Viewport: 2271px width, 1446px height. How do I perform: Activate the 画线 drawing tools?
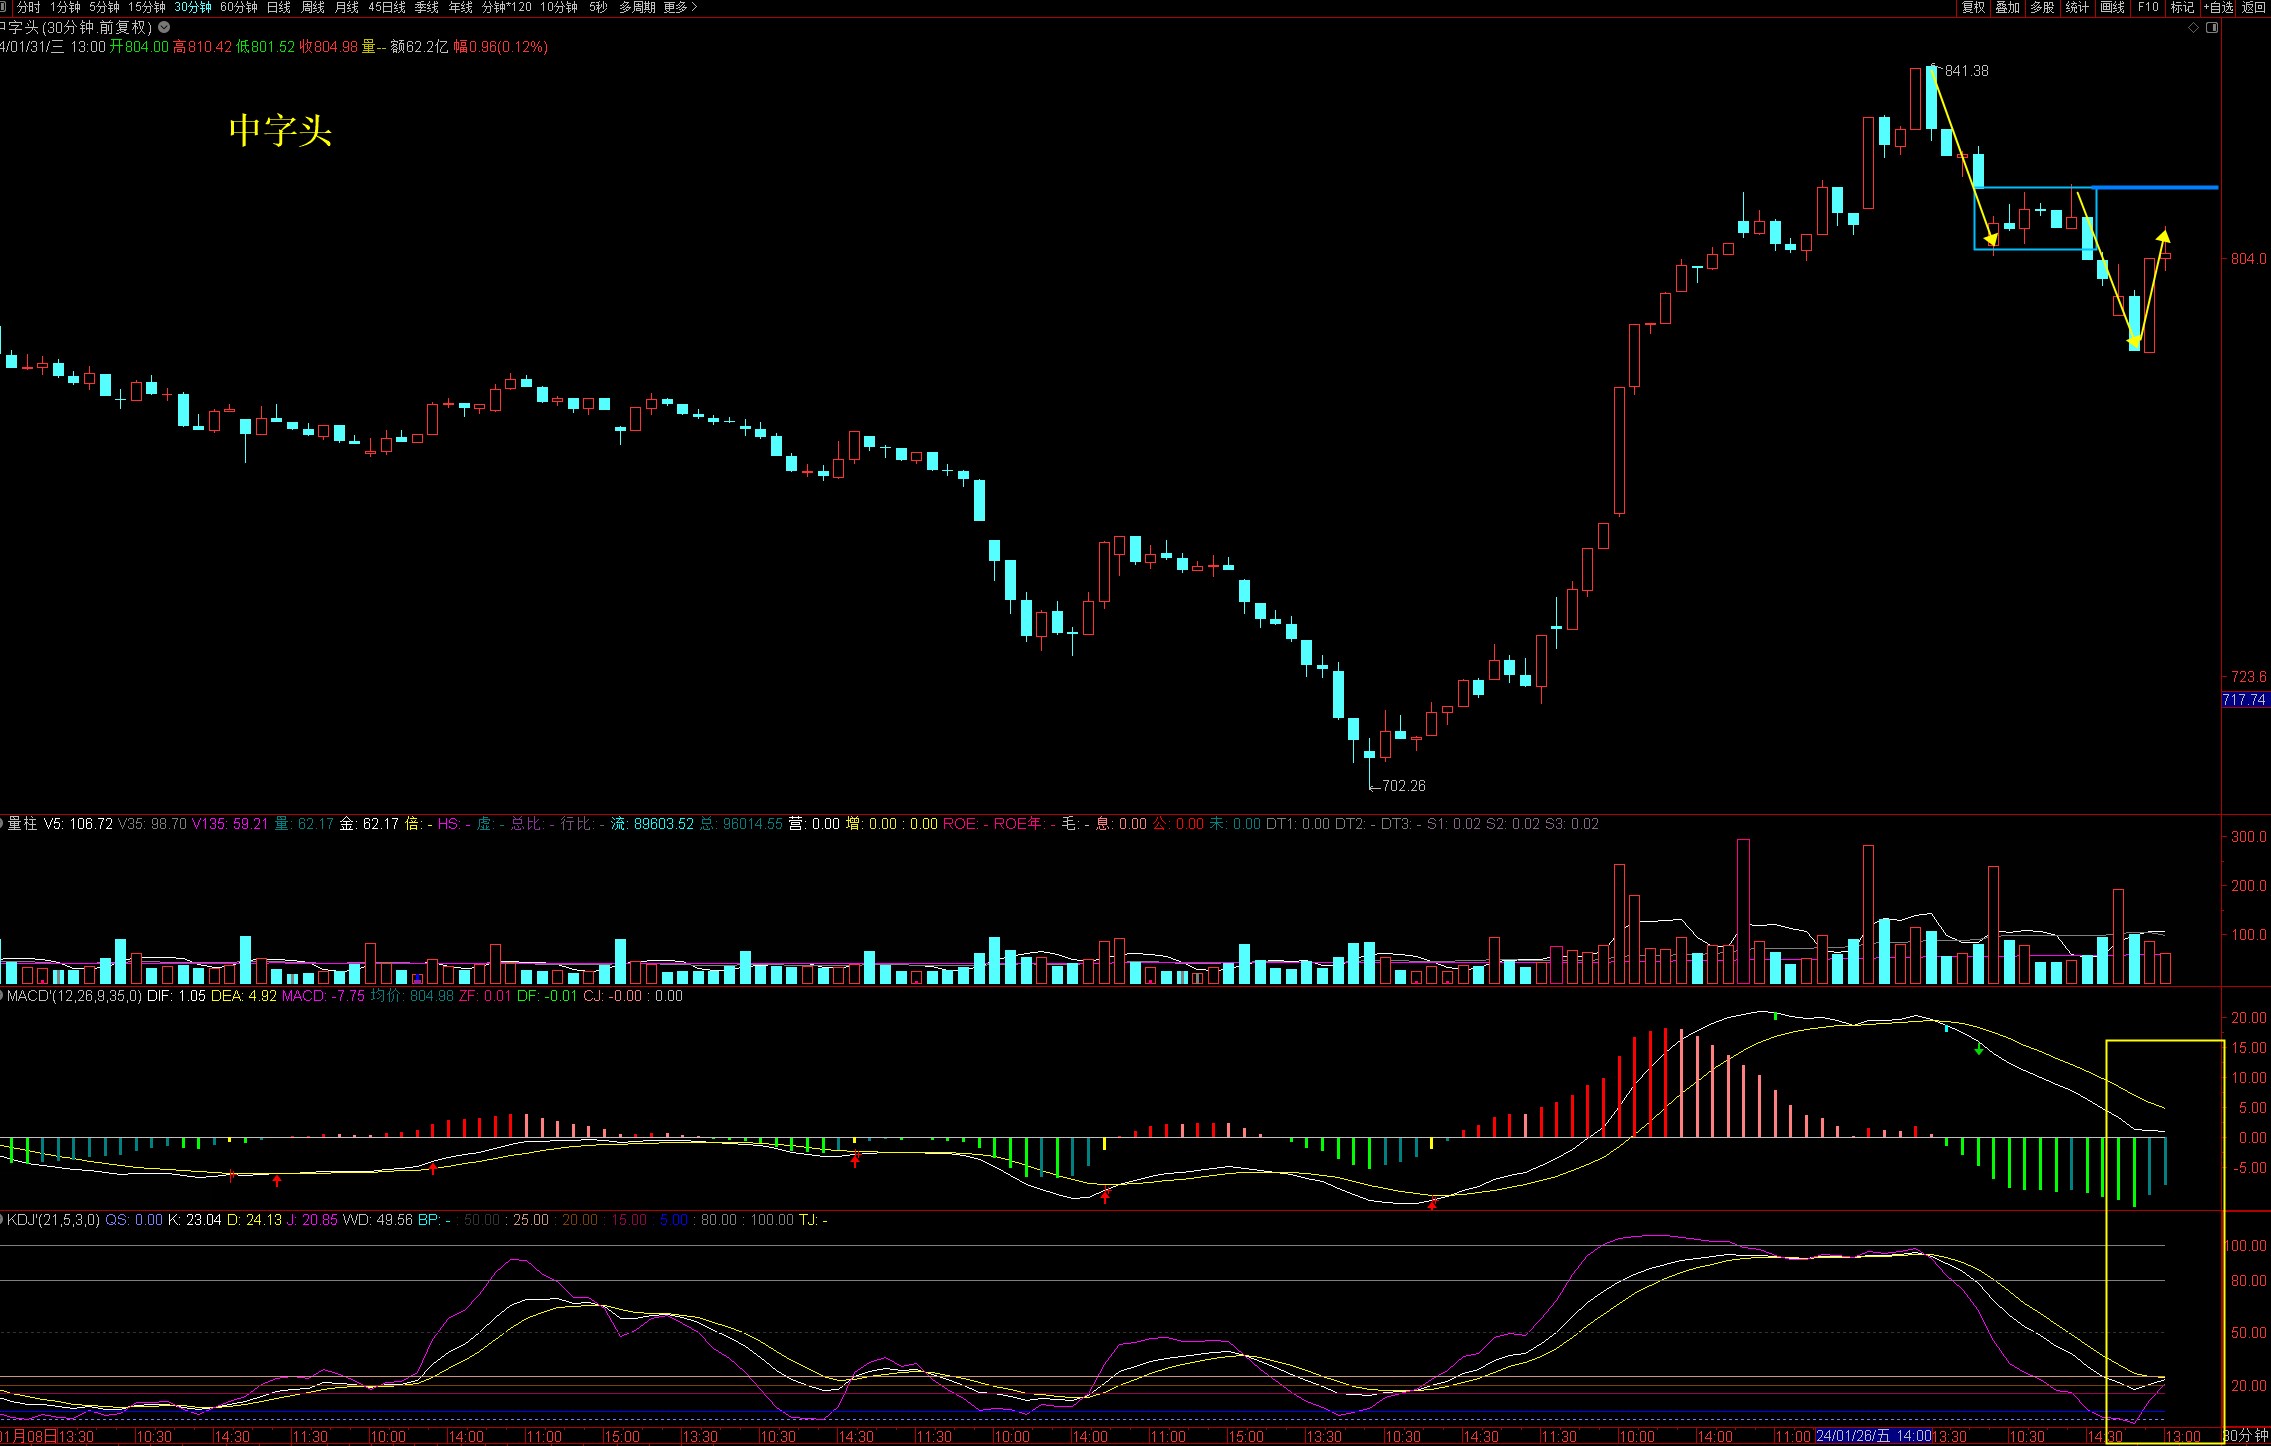coord(2113,7)
